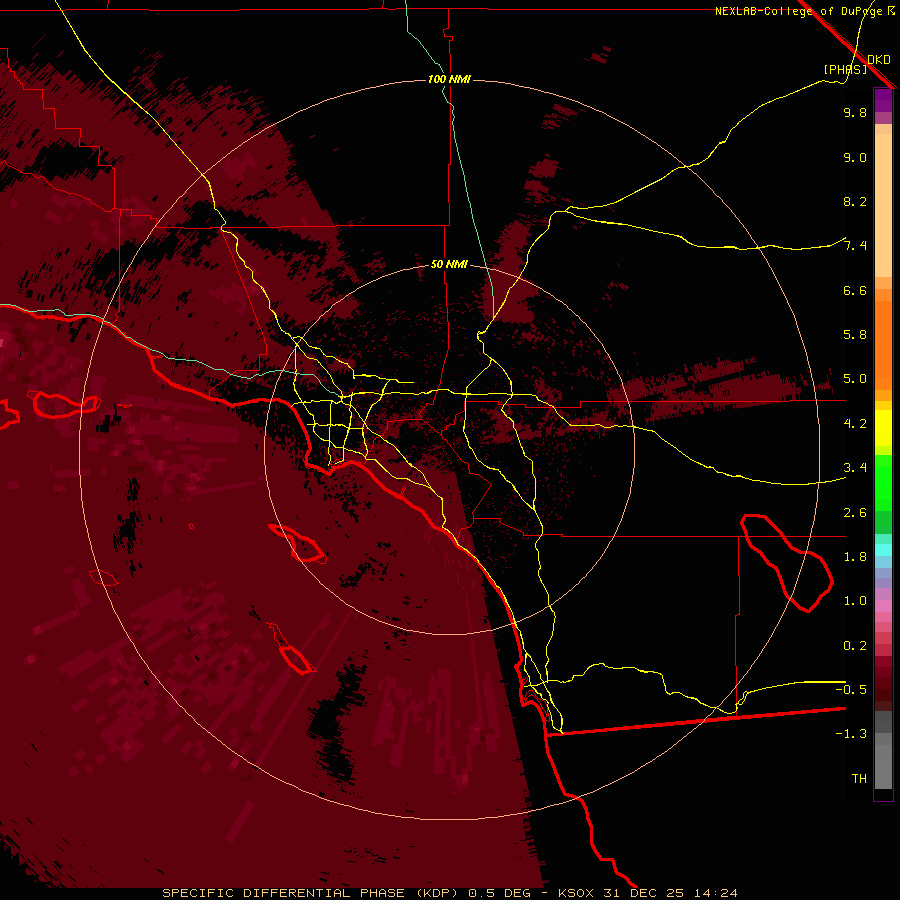Click the -1.3 scale value
This screenshot has height=900, width=900.
[x=851, y=734]
